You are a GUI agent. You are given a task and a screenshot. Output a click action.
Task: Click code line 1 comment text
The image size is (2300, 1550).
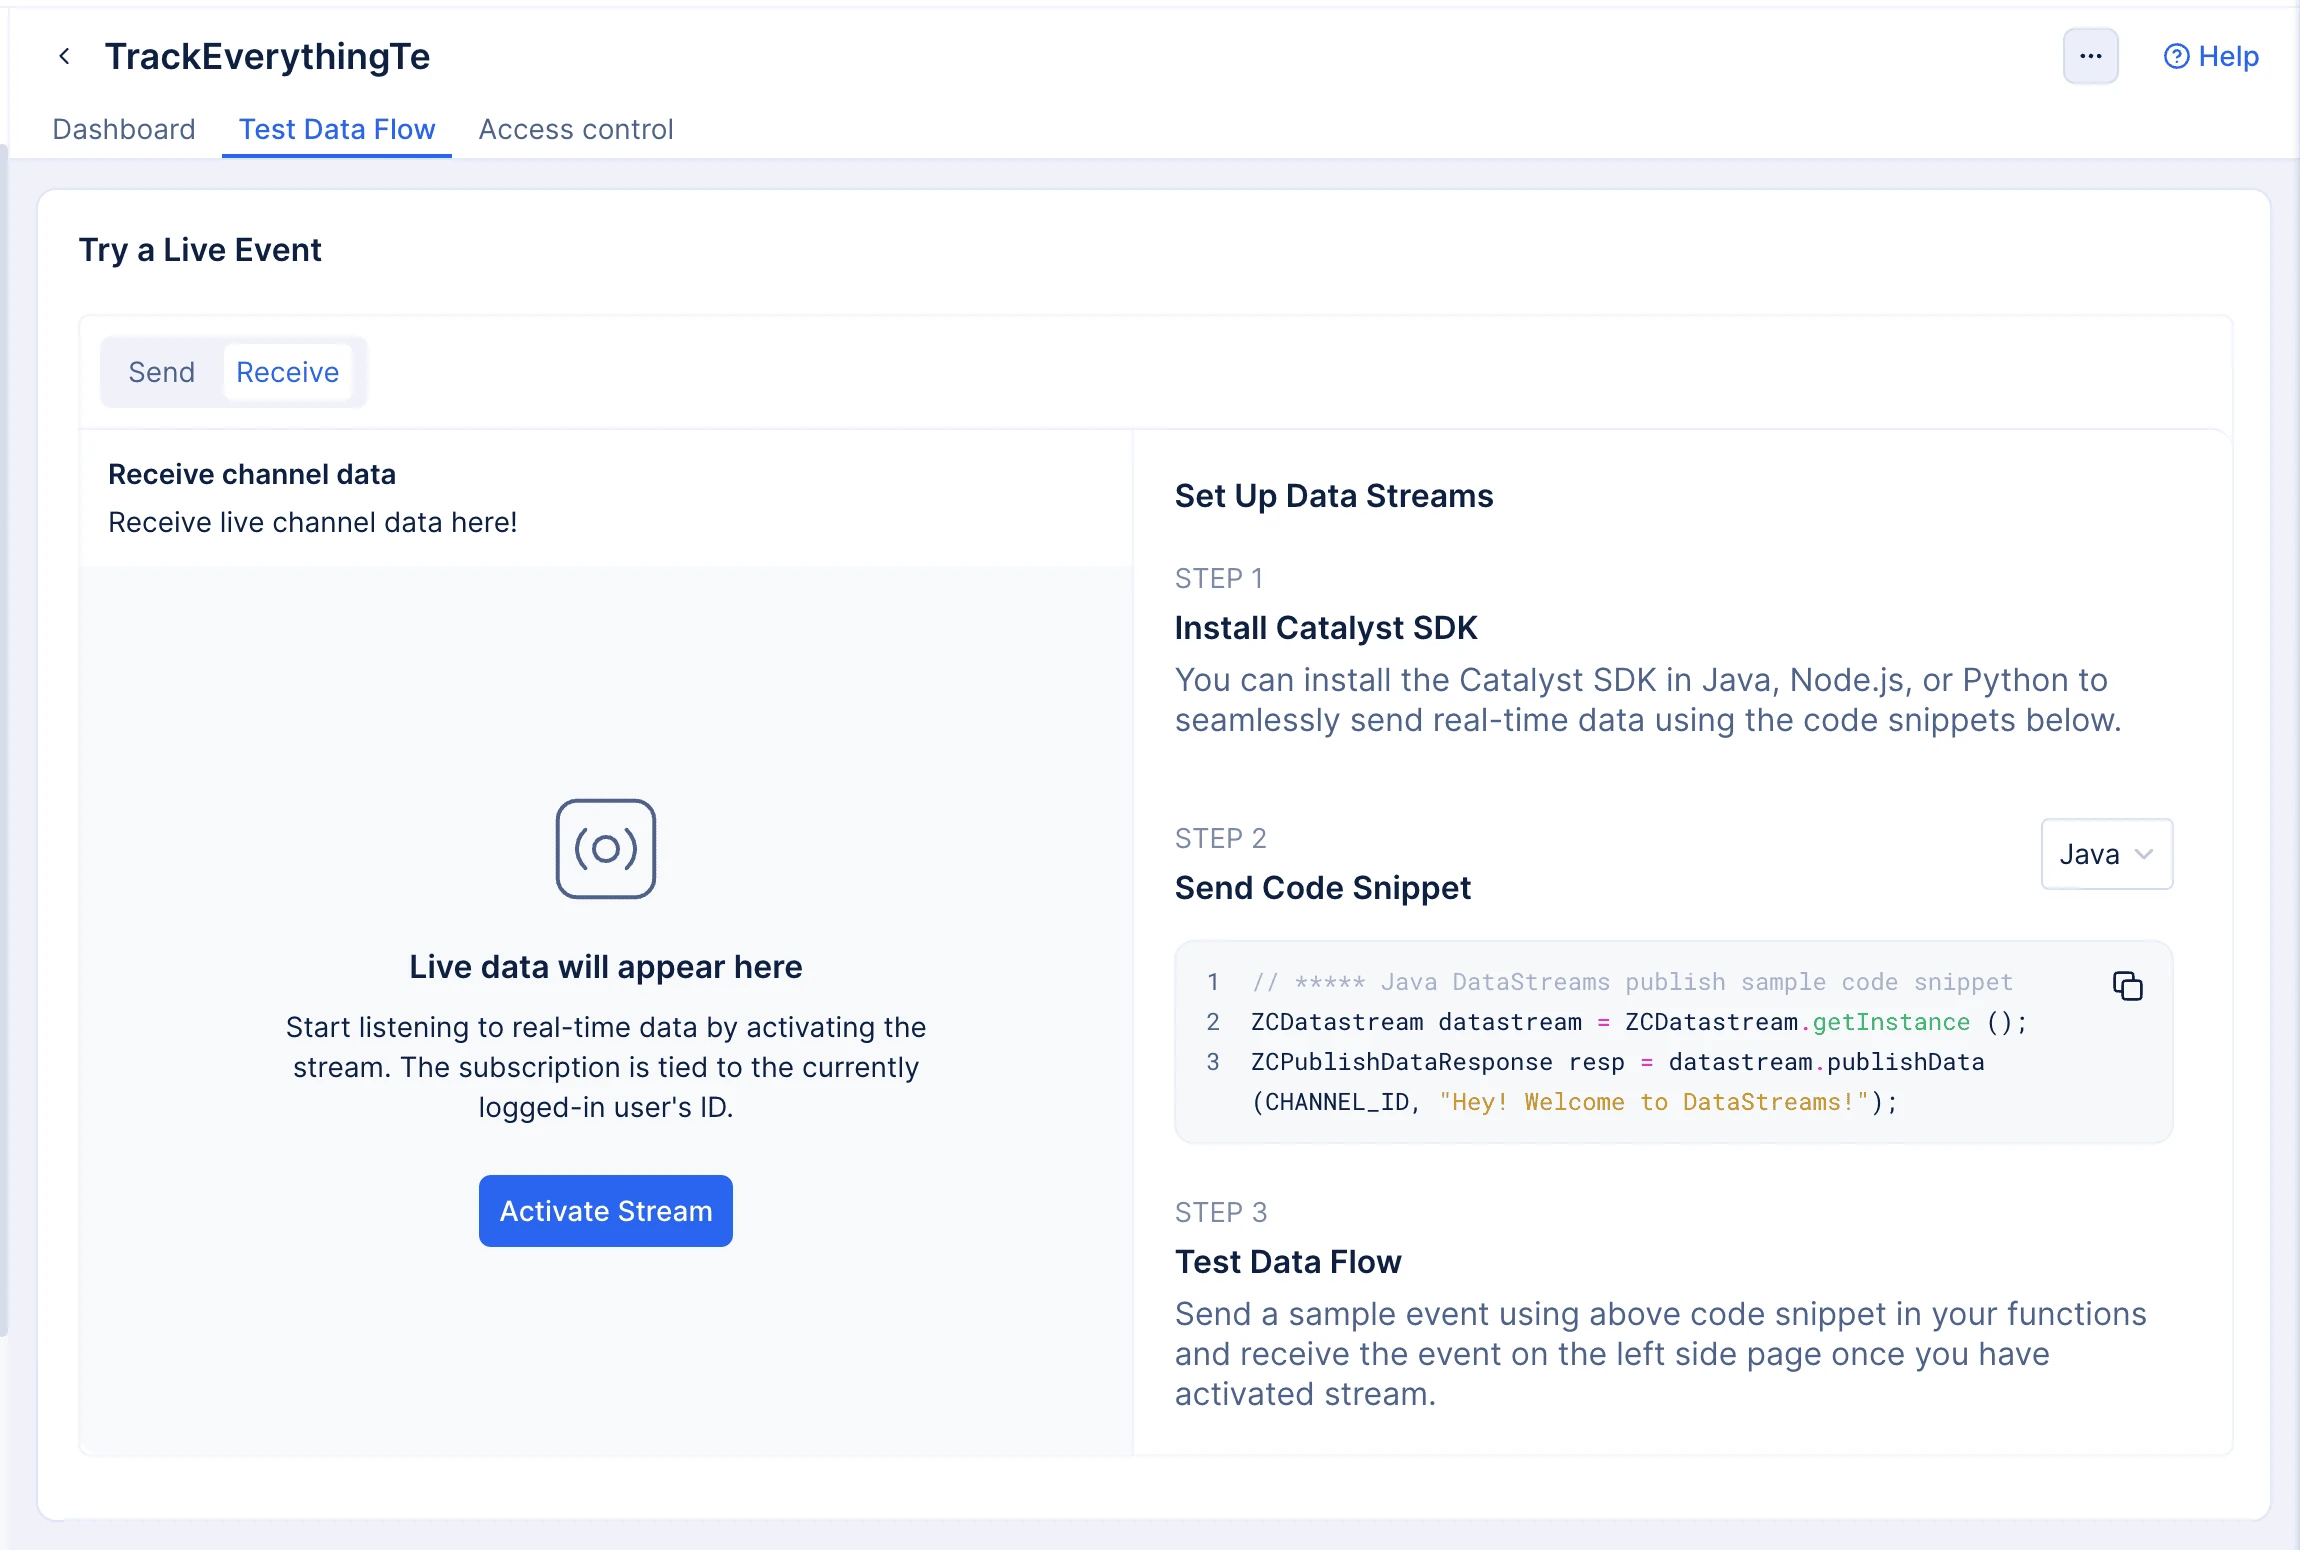point(1632,982)
